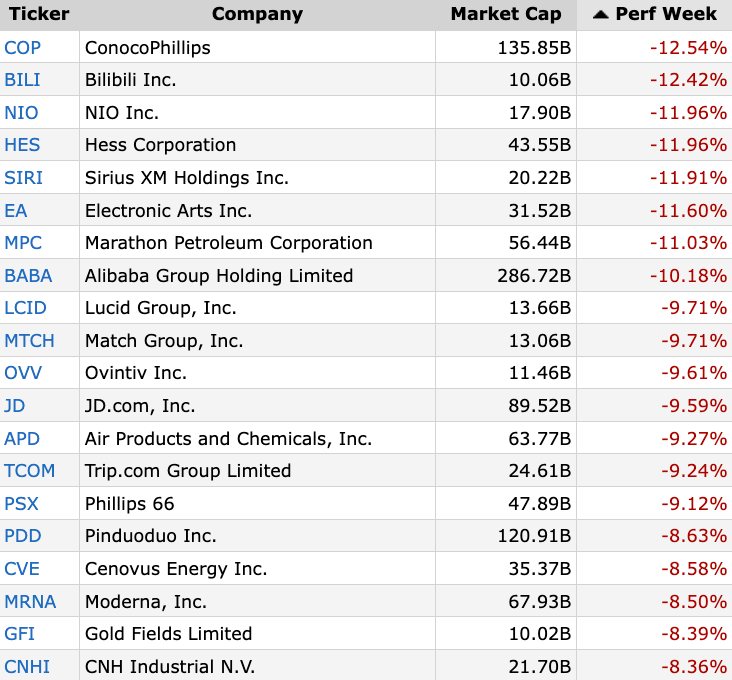
Task: Sort table by Company header
Action: [257, 14]
